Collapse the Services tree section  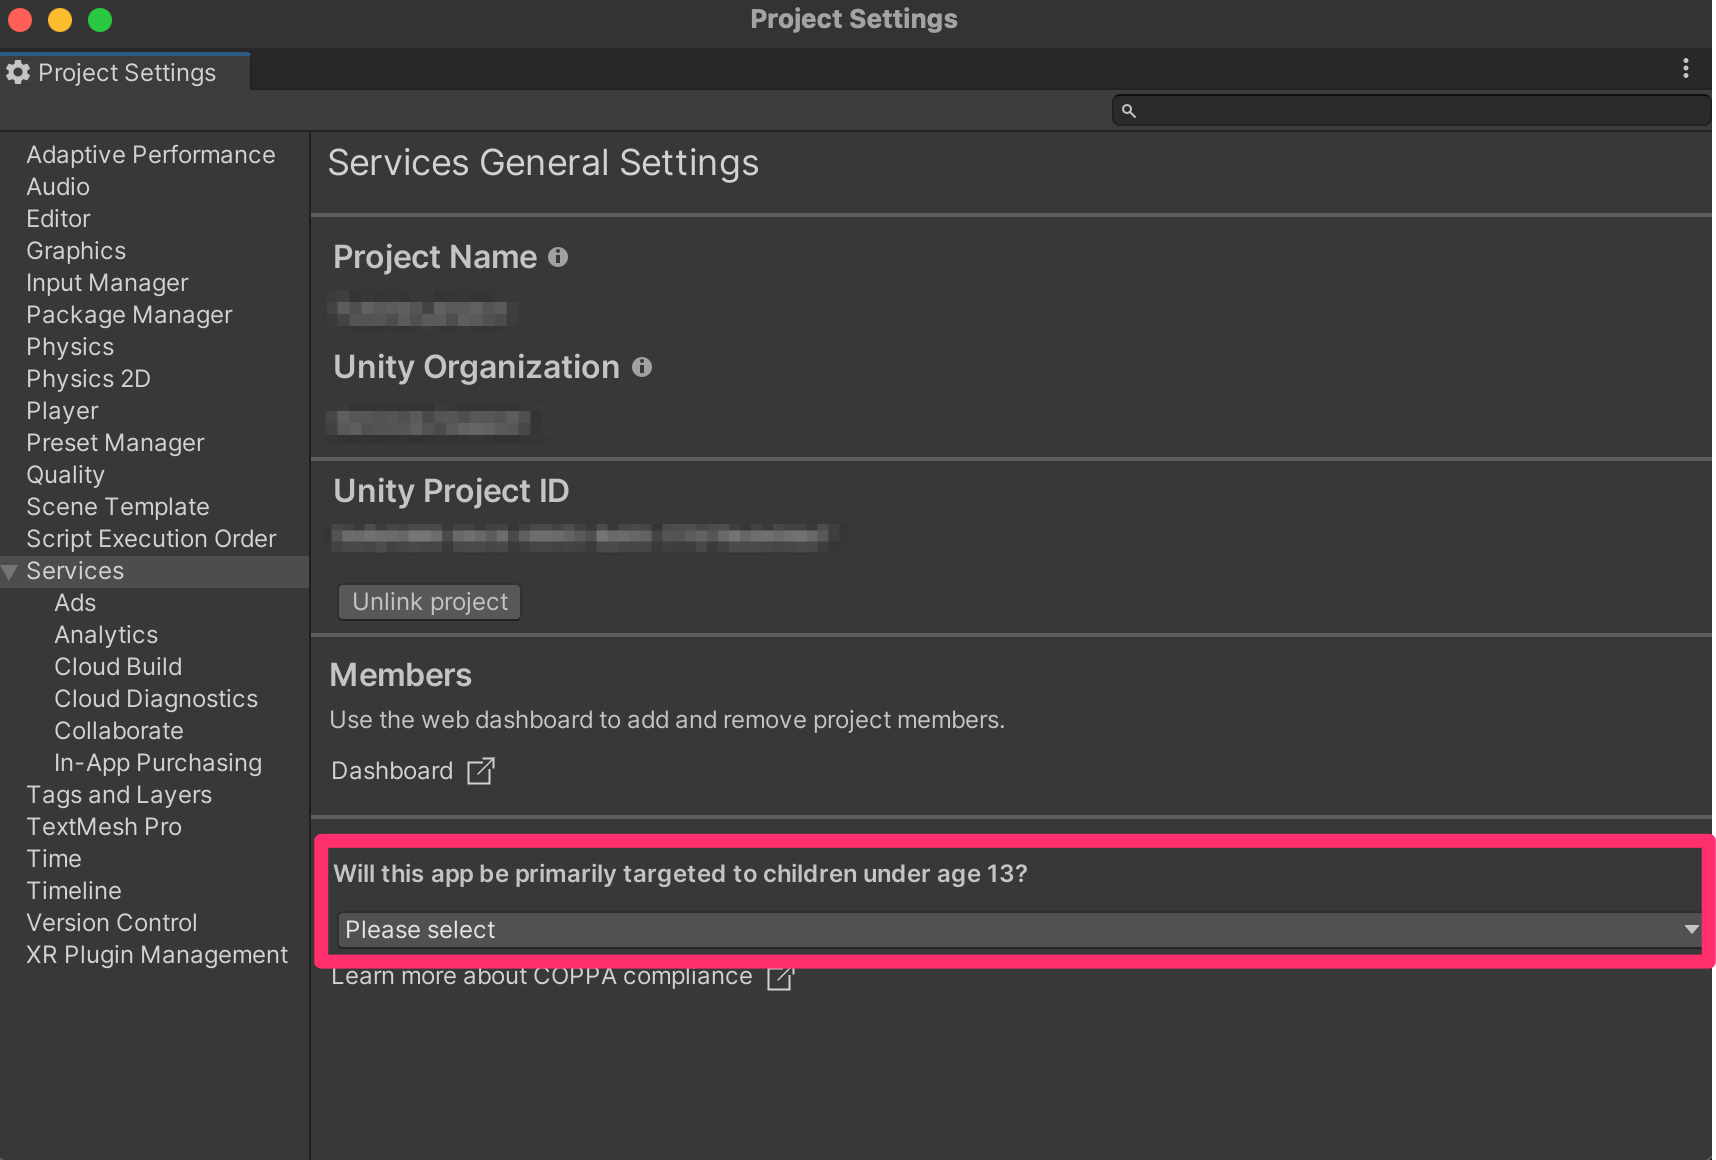[x=10, y=572]
